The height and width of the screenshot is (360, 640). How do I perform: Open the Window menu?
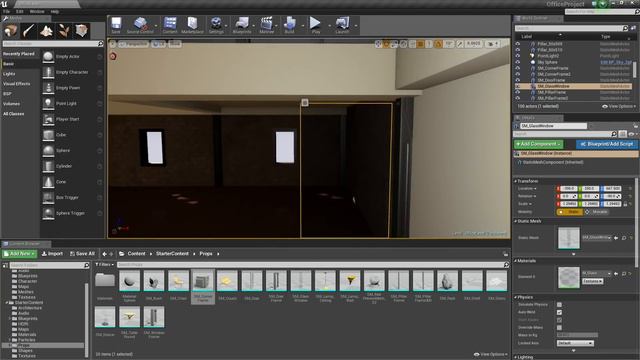(x=37, y=11)
